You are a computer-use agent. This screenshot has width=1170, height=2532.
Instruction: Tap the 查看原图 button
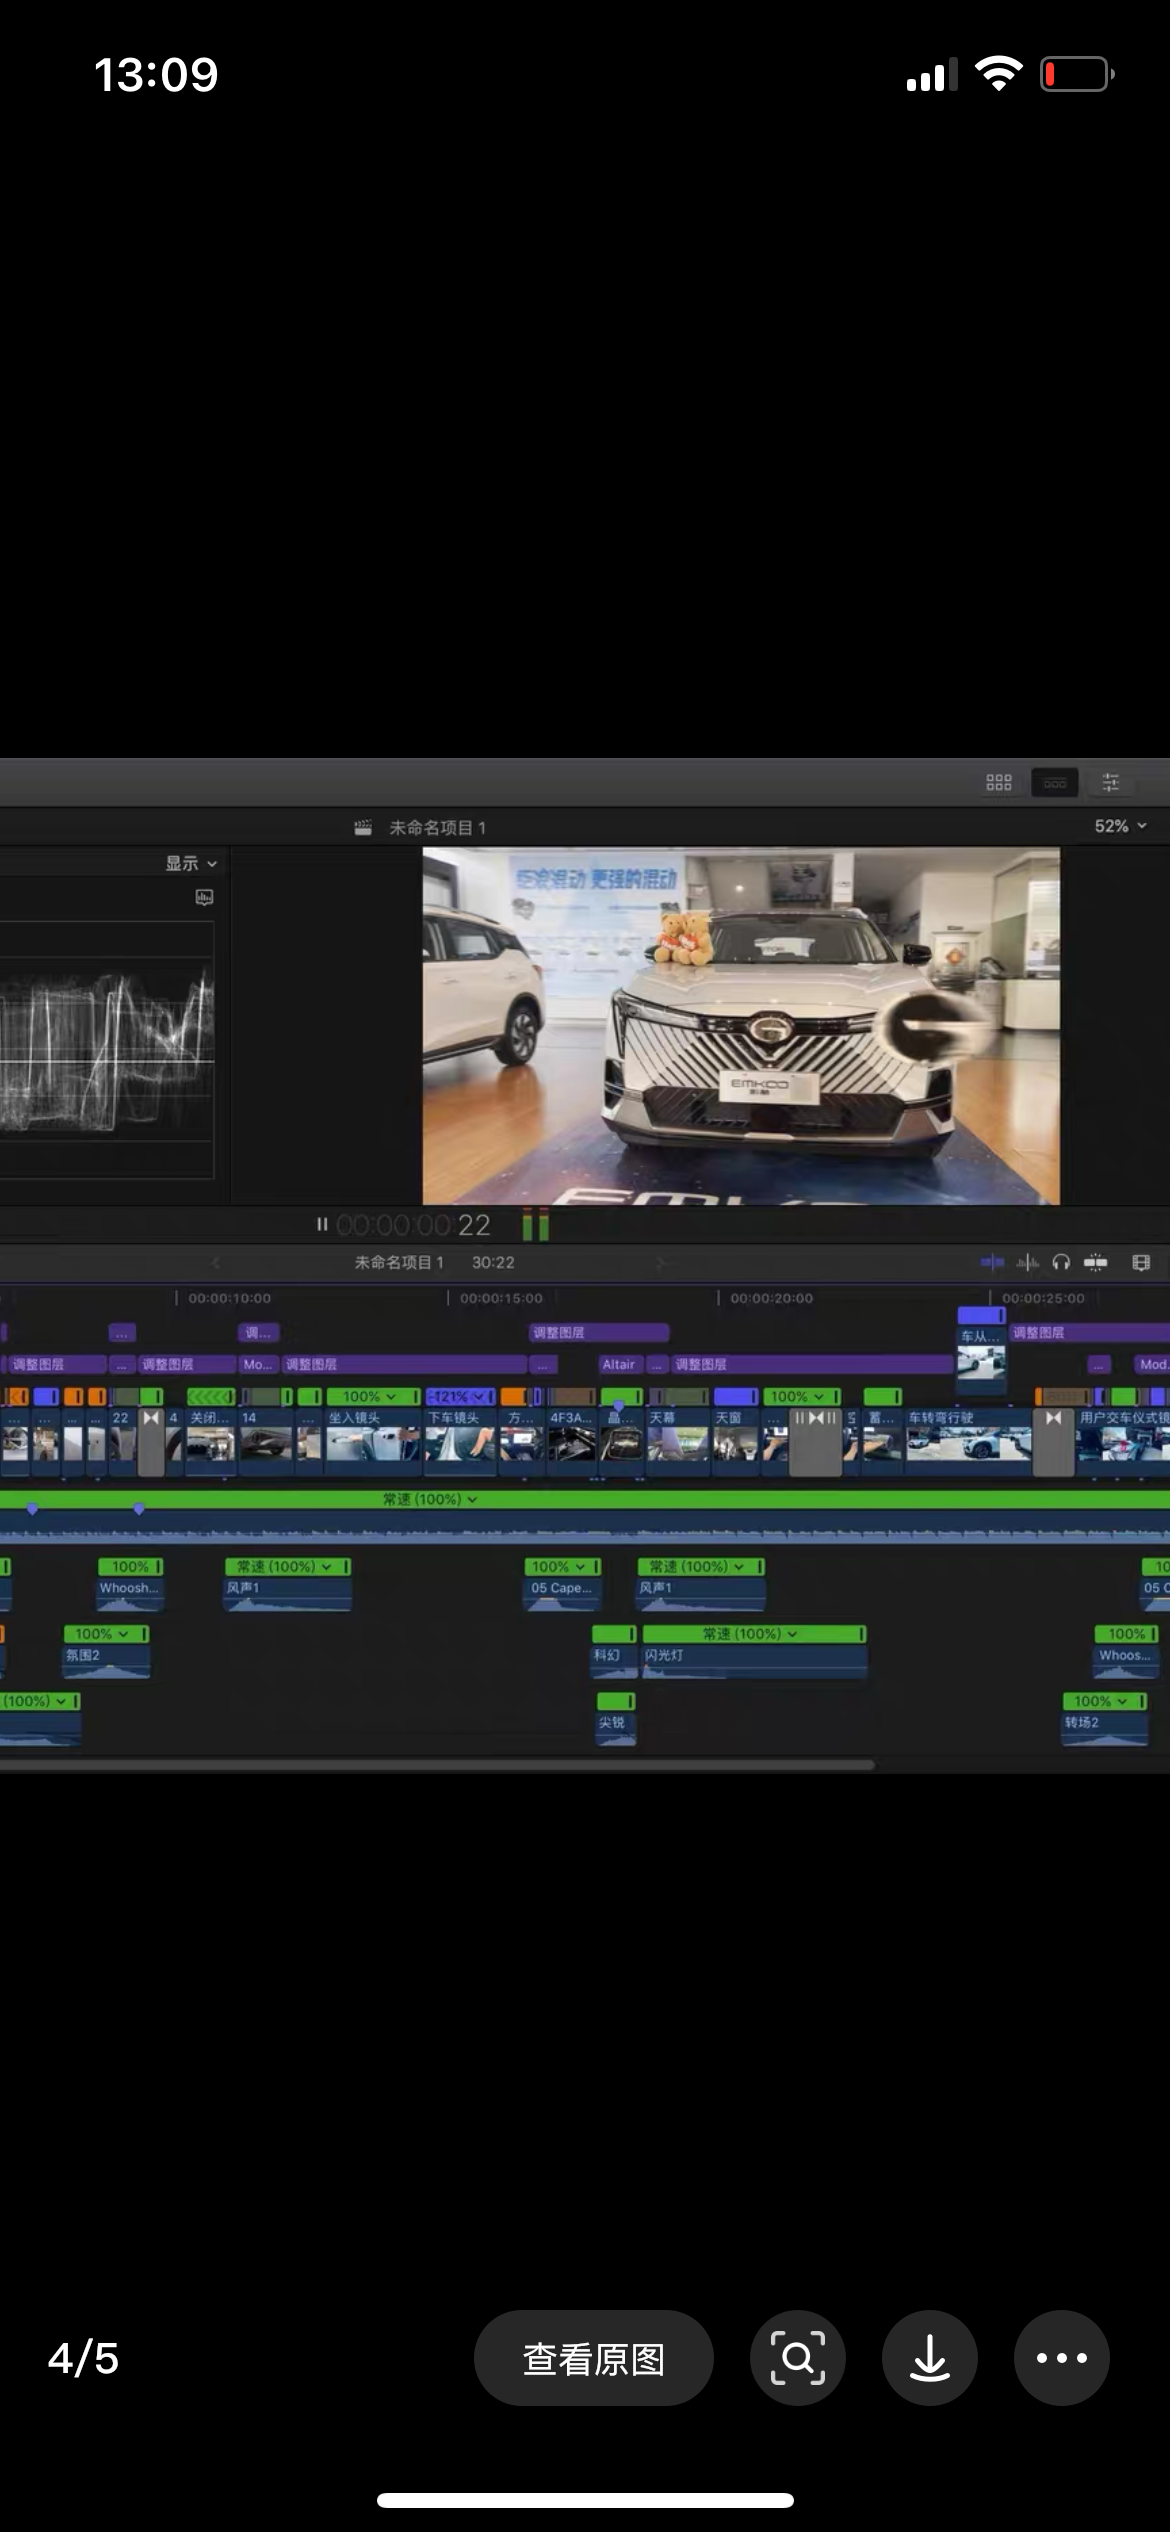pyautogui.click(x=593, y=2358)
